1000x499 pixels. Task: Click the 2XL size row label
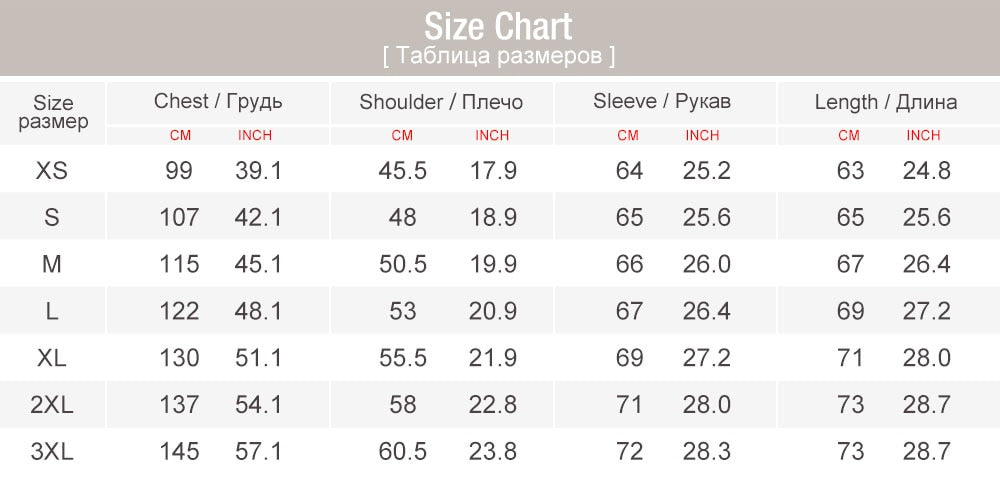tap(52, 405)
